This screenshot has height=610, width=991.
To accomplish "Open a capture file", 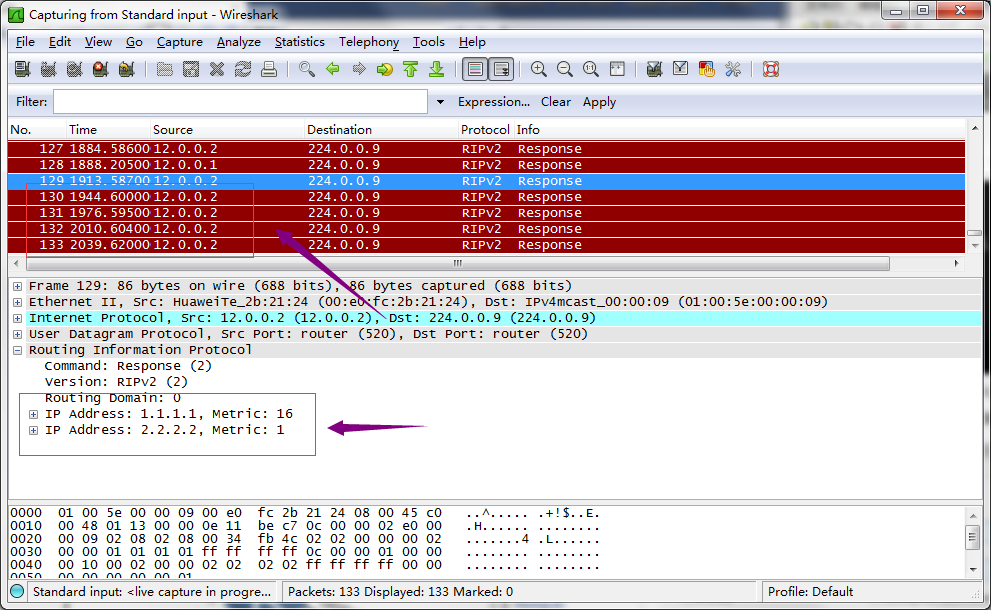I will (165, 69).
